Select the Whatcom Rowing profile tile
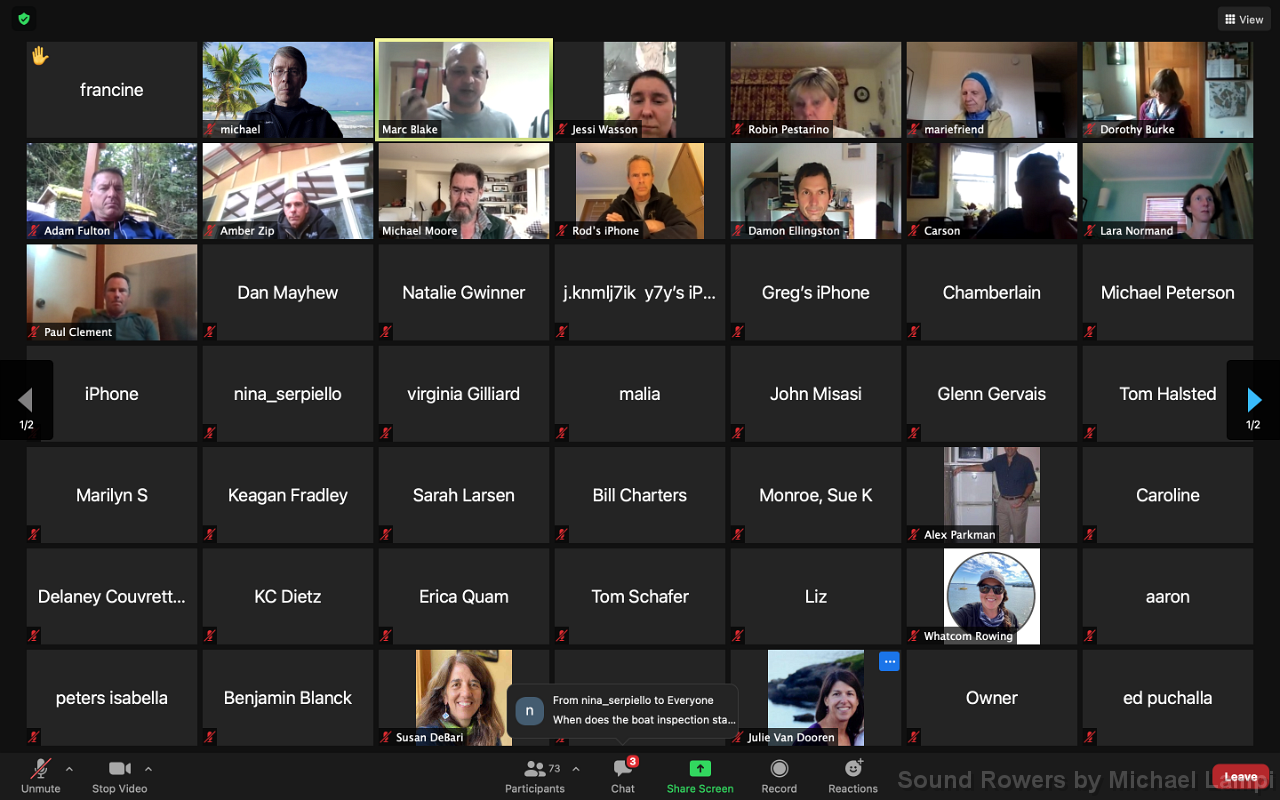The height and width of the screenshot is (800, 1280). click(x=992, y=596)
